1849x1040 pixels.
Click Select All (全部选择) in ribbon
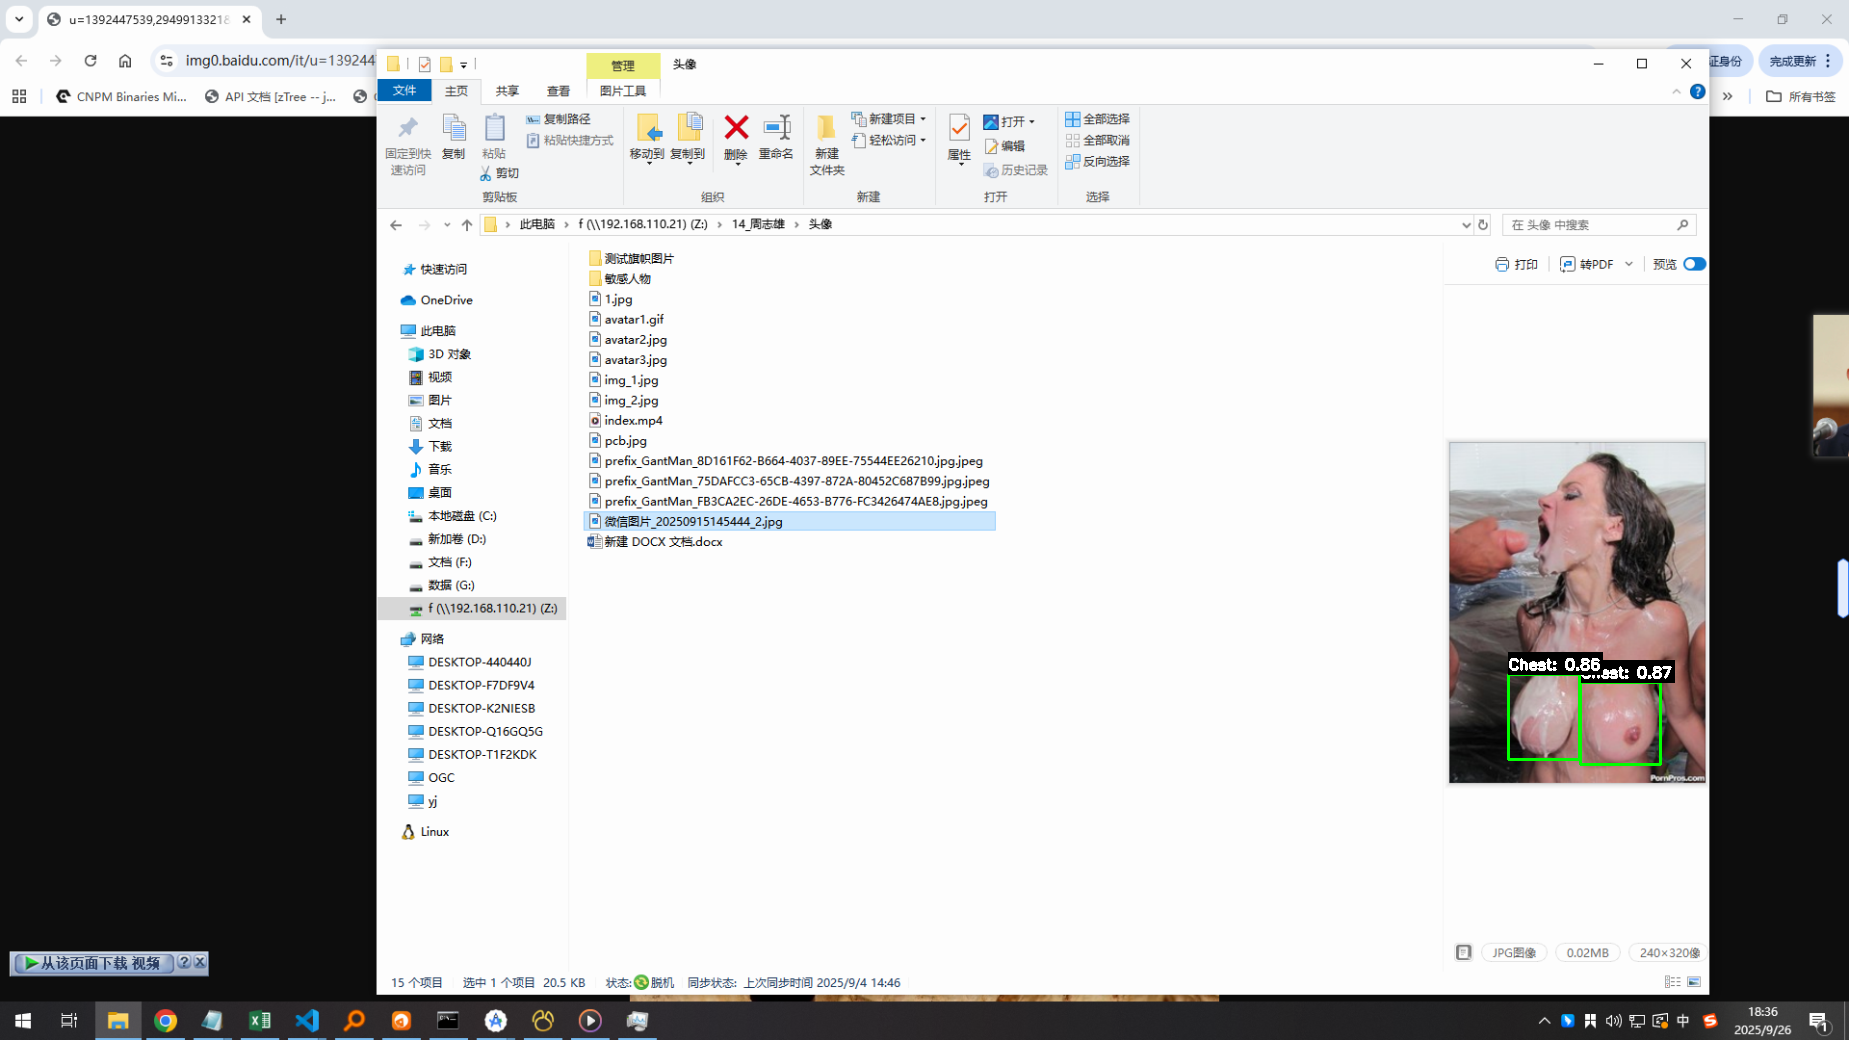(1098, 119)
